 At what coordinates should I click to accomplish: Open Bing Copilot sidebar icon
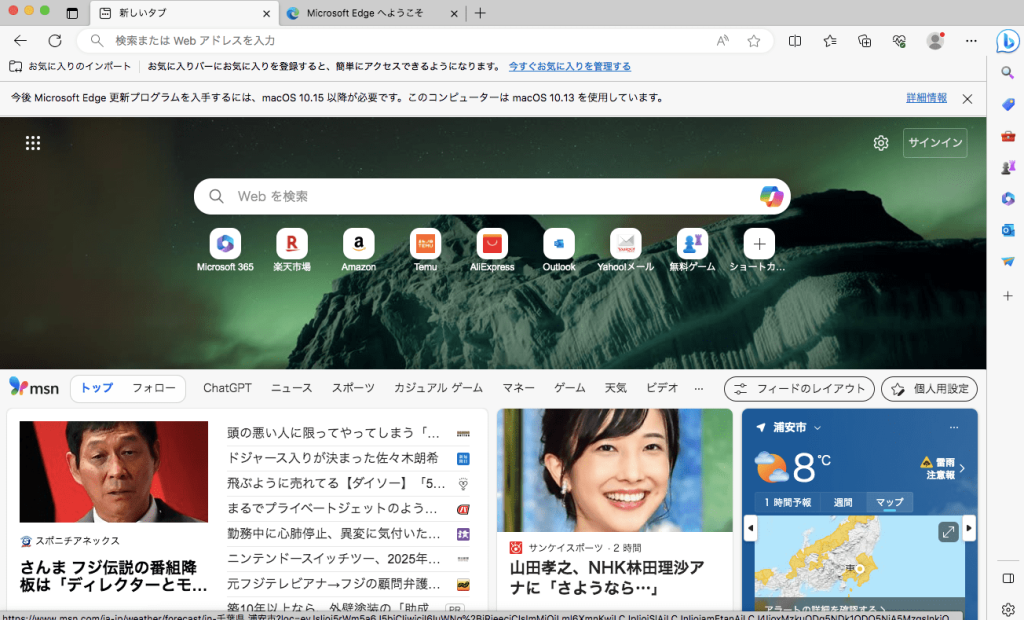1008,41
